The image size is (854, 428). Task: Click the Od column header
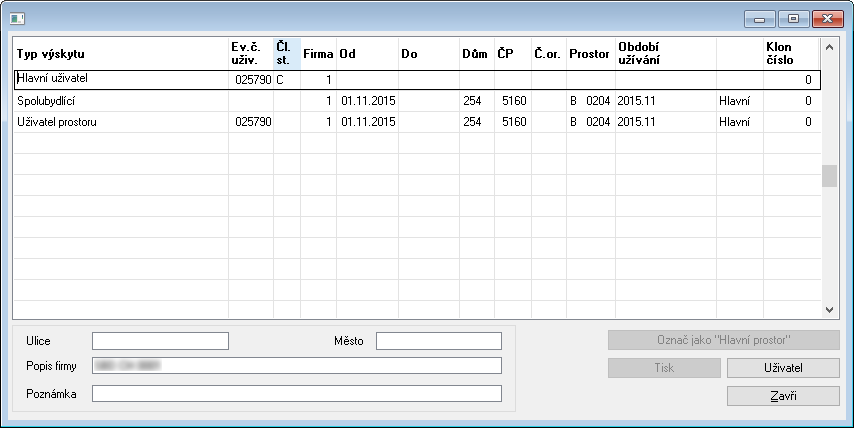368,53
